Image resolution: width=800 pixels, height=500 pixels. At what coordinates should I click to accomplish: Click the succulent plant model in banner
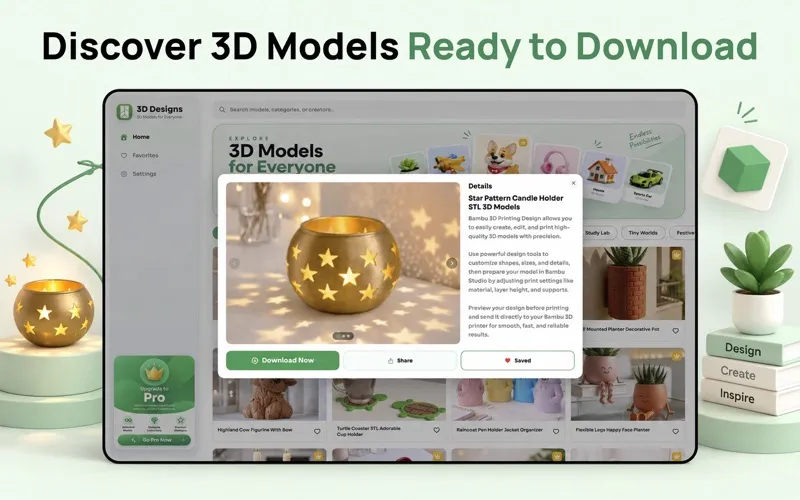pos(408,164)
